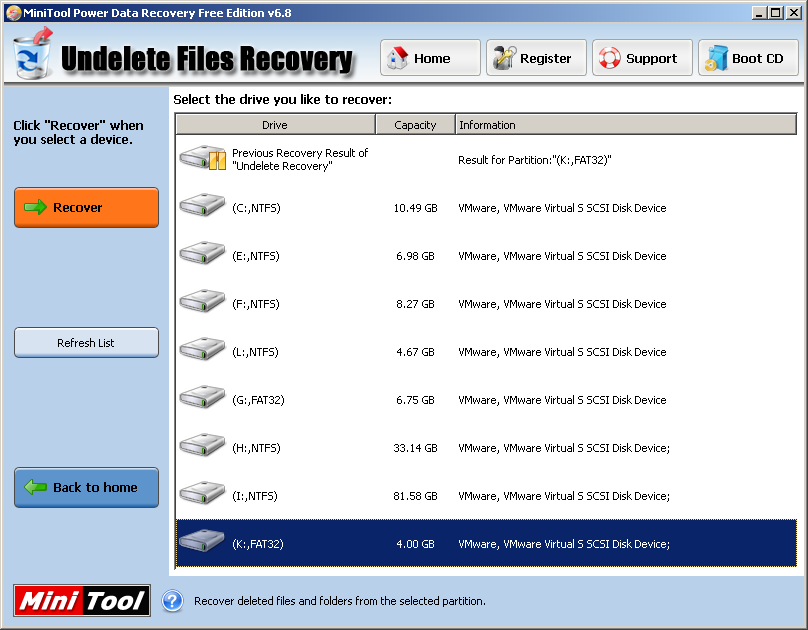
Task: Minimize the MiniTool window
Action: (x=759, y=13)
